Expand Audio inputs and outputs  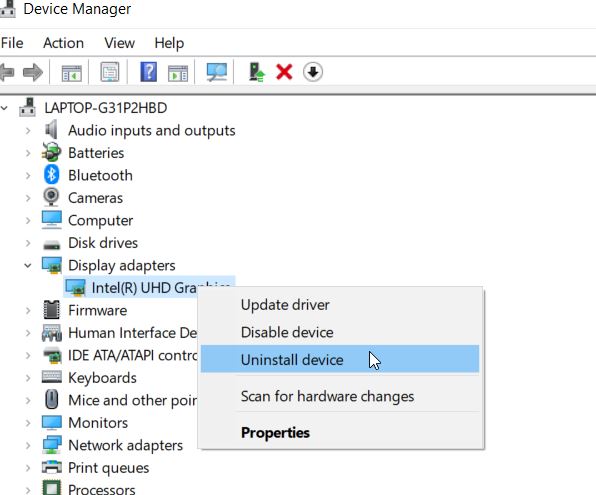click(x=28, y=130)
